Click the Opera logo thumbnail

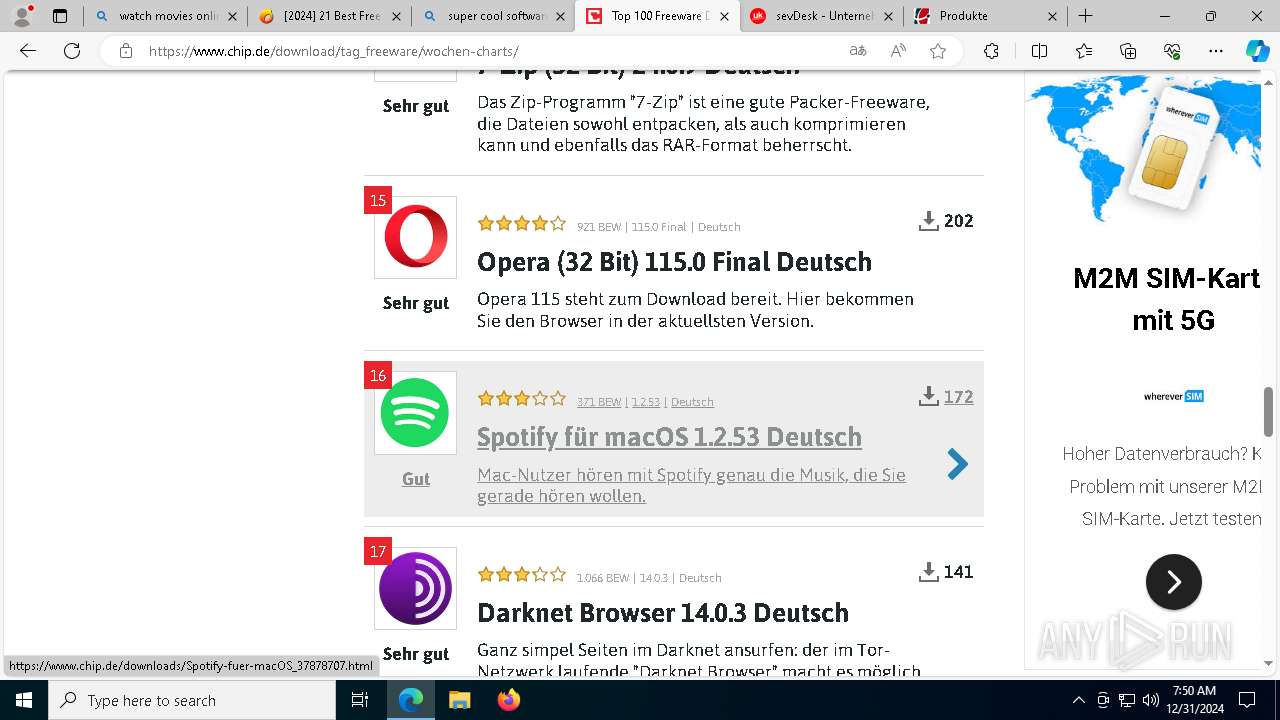point(415,237)
